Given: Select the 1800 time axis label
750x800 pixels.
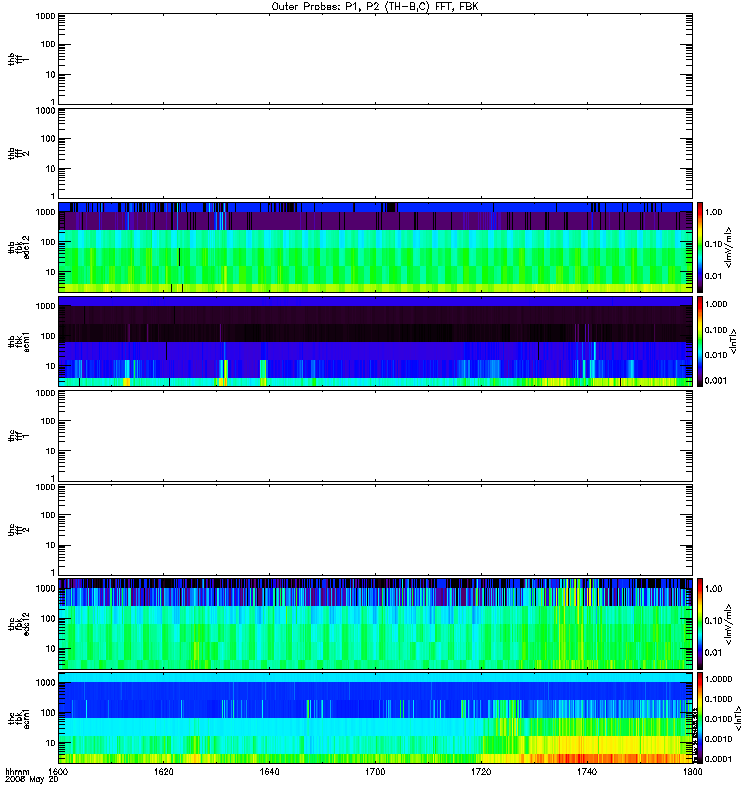Looking at the screenshot, I should tap(692, 771).
